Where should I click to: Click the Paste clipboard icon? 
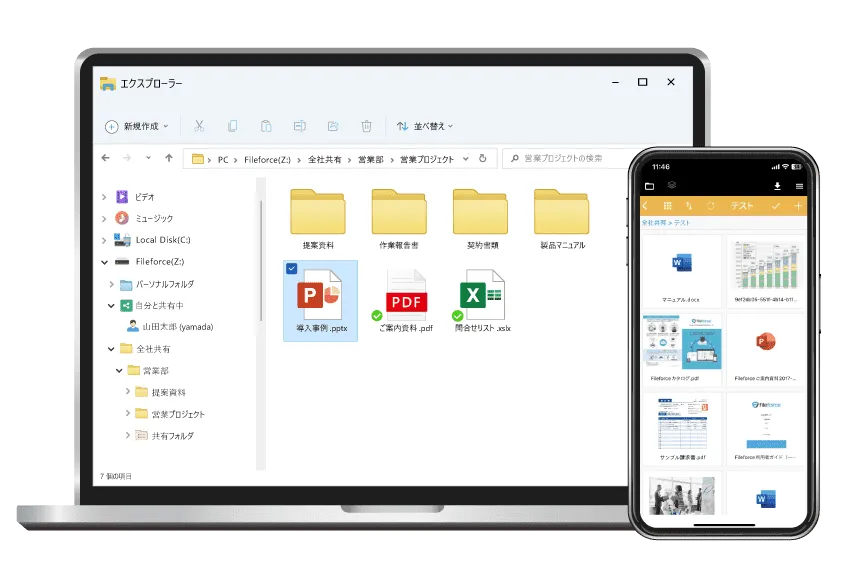[266, 126]
